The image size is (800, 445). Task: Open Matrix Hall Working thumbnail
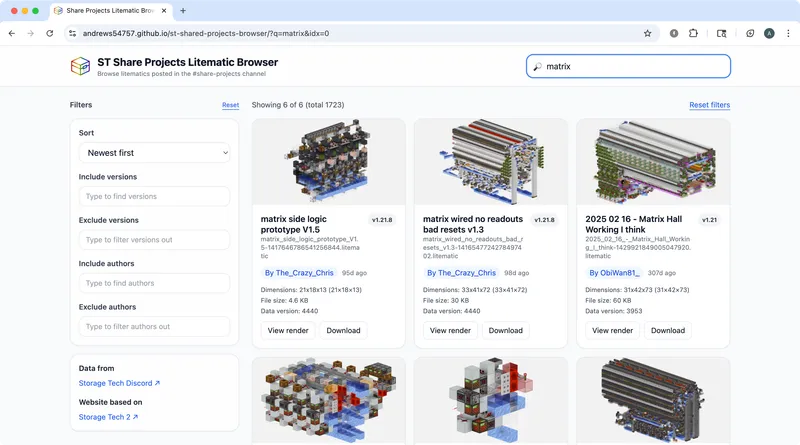tap(653, 162)
